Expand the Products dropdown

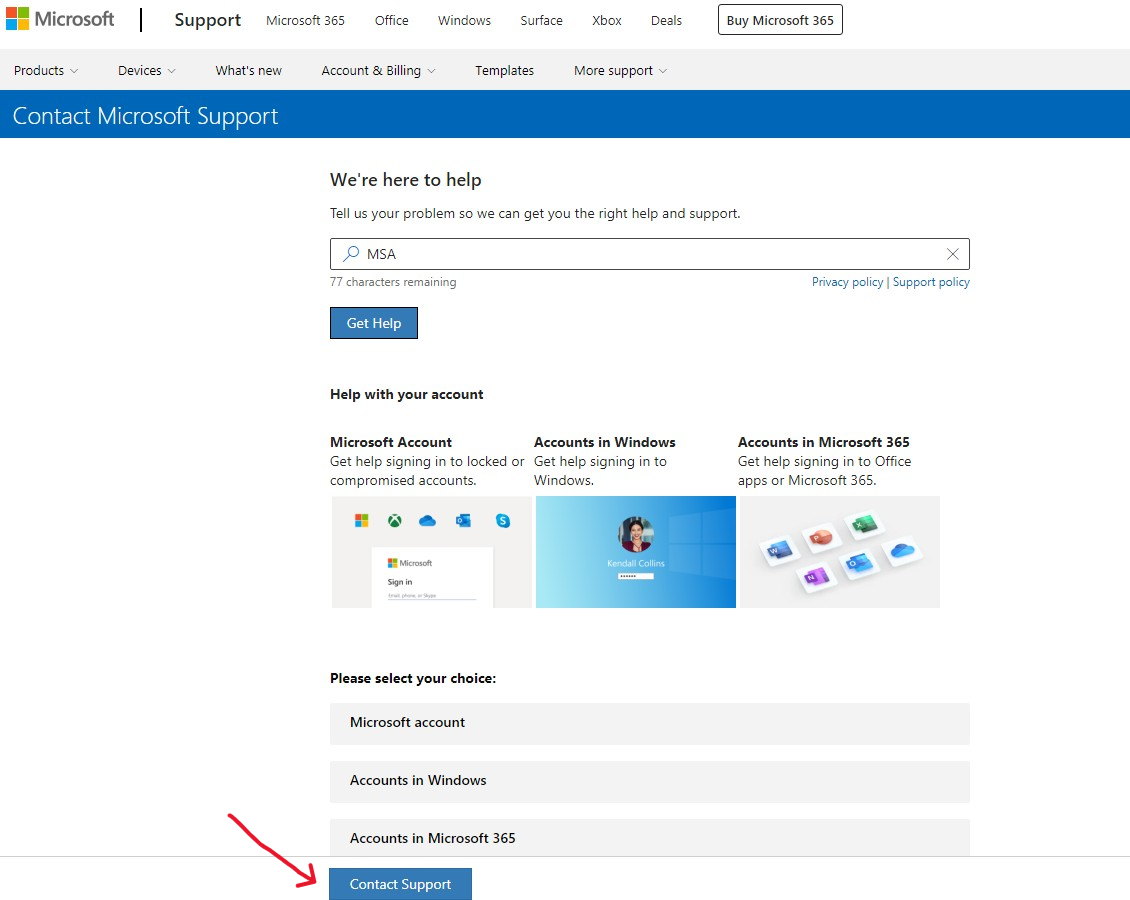(x=45, y=70)
